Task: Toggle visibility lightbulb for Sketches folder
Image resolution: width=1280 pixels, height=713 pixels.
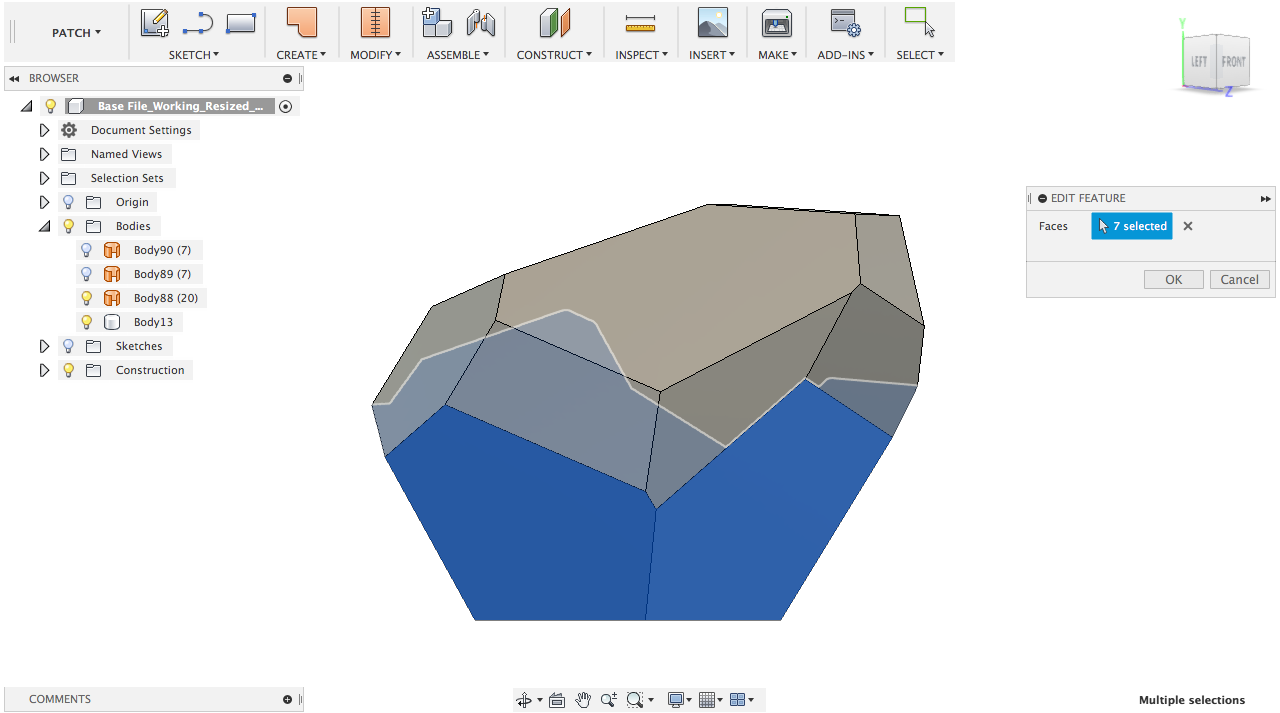Action: click(x=68, y=346)
